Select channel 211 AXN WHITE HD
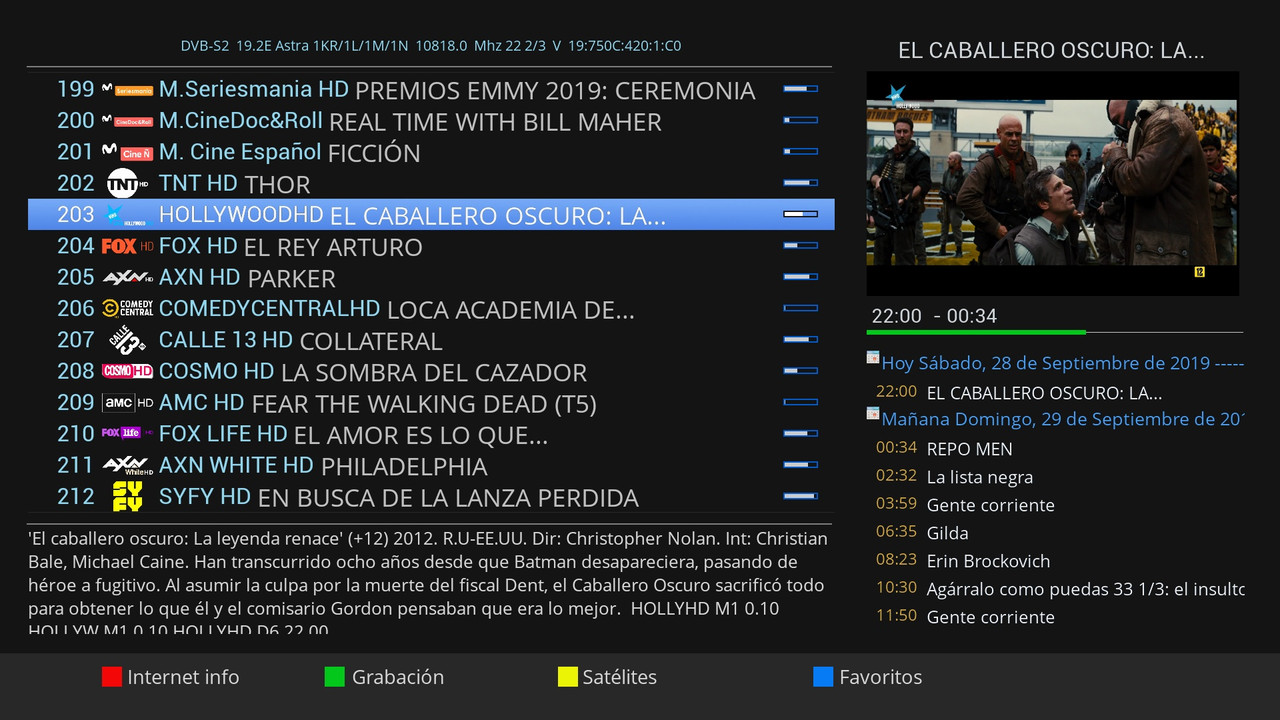 (x=430, y=465)
